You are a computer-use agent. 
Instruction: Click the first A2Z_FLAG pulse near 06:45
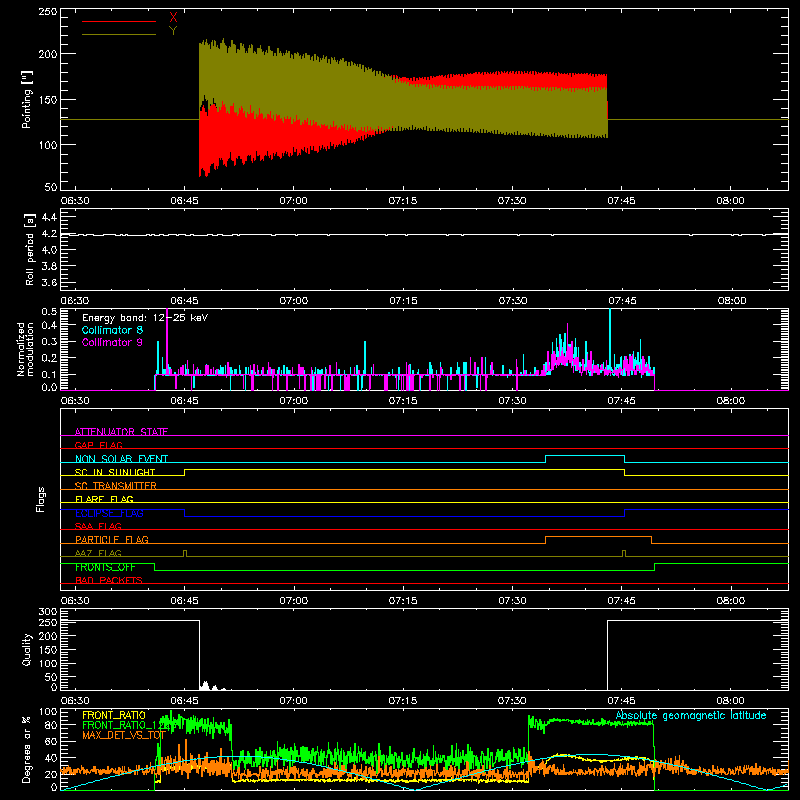(185, 553)
